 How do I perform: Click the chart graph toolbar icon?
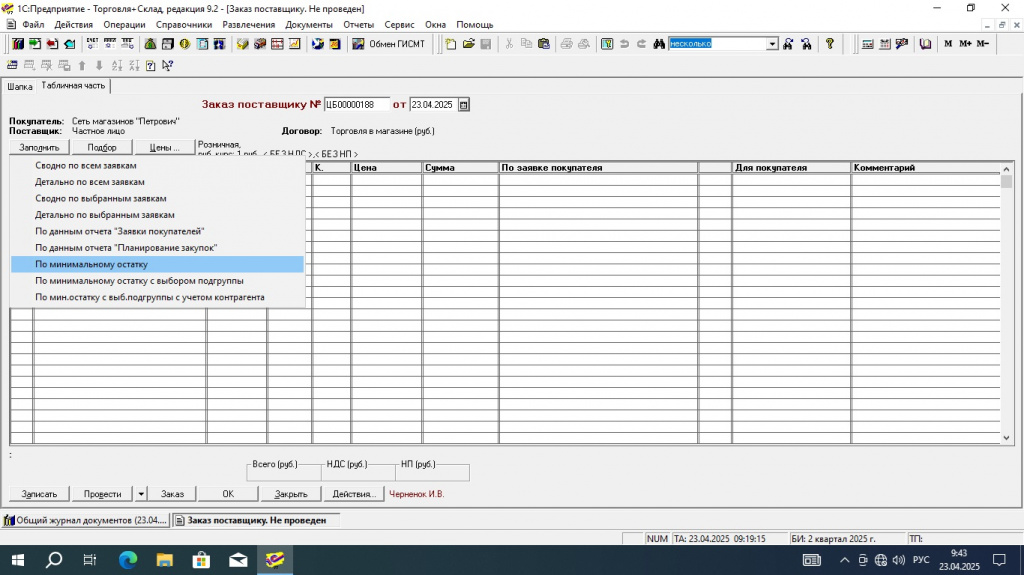point(295,44)
